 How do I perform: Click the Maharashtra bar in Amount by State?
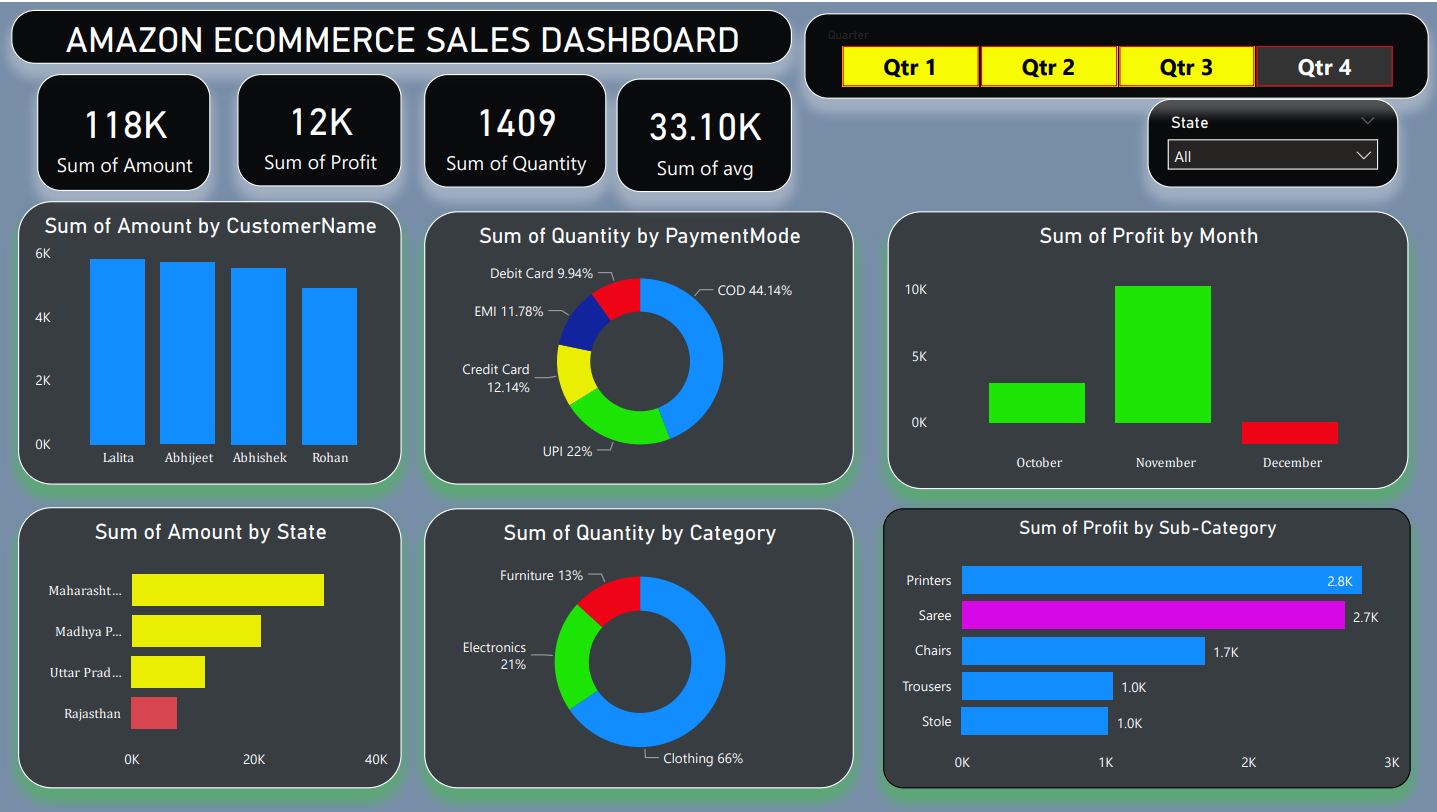[x=227, y=590]
